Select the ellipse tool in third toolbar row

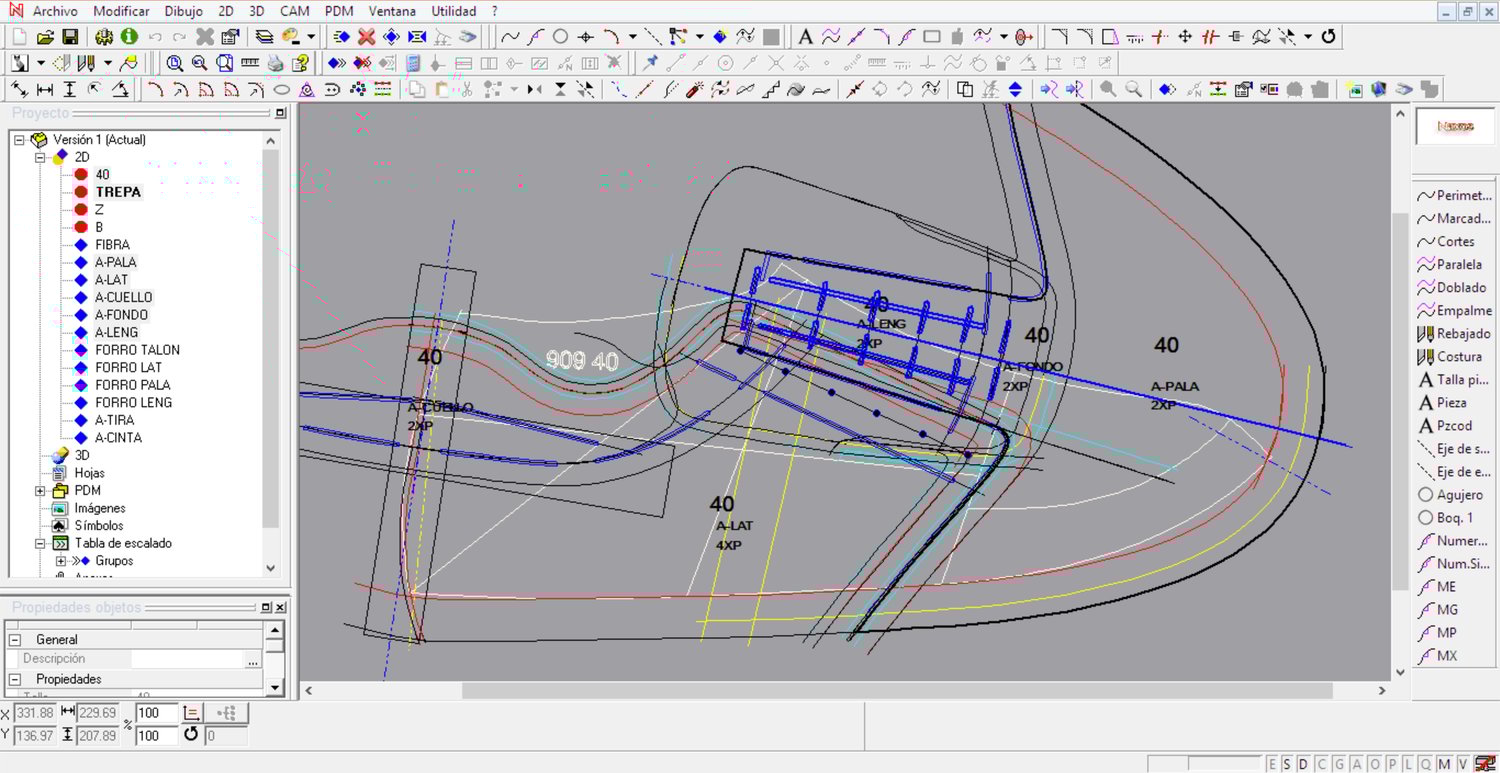(x=282, y=90)
